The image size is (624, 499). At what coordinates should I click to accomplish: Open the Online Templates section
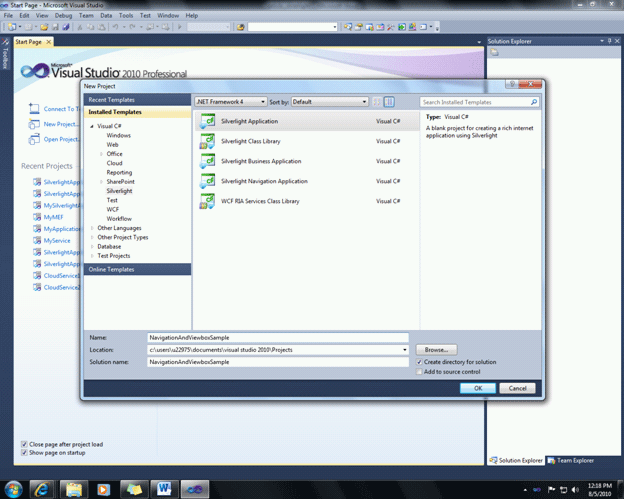(137, 269)
